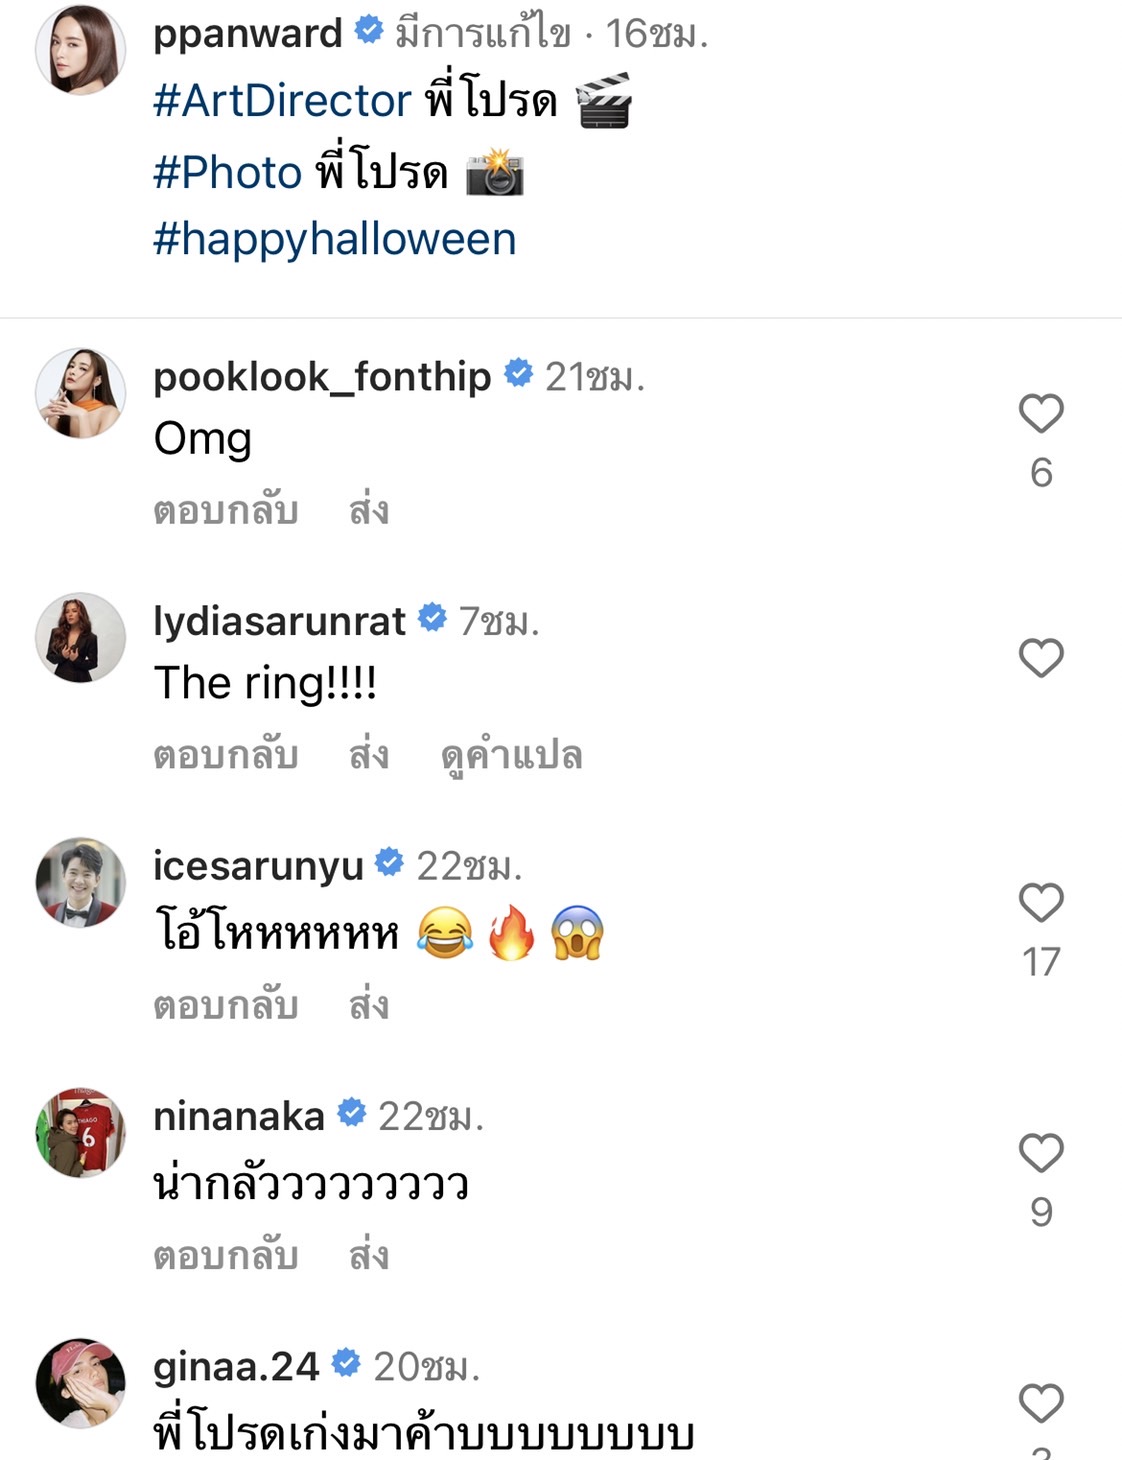This screenshot has height=1460, width=1122.
Task: Send lydiasarunrat's comment via ส่ง
Action: 368,756
